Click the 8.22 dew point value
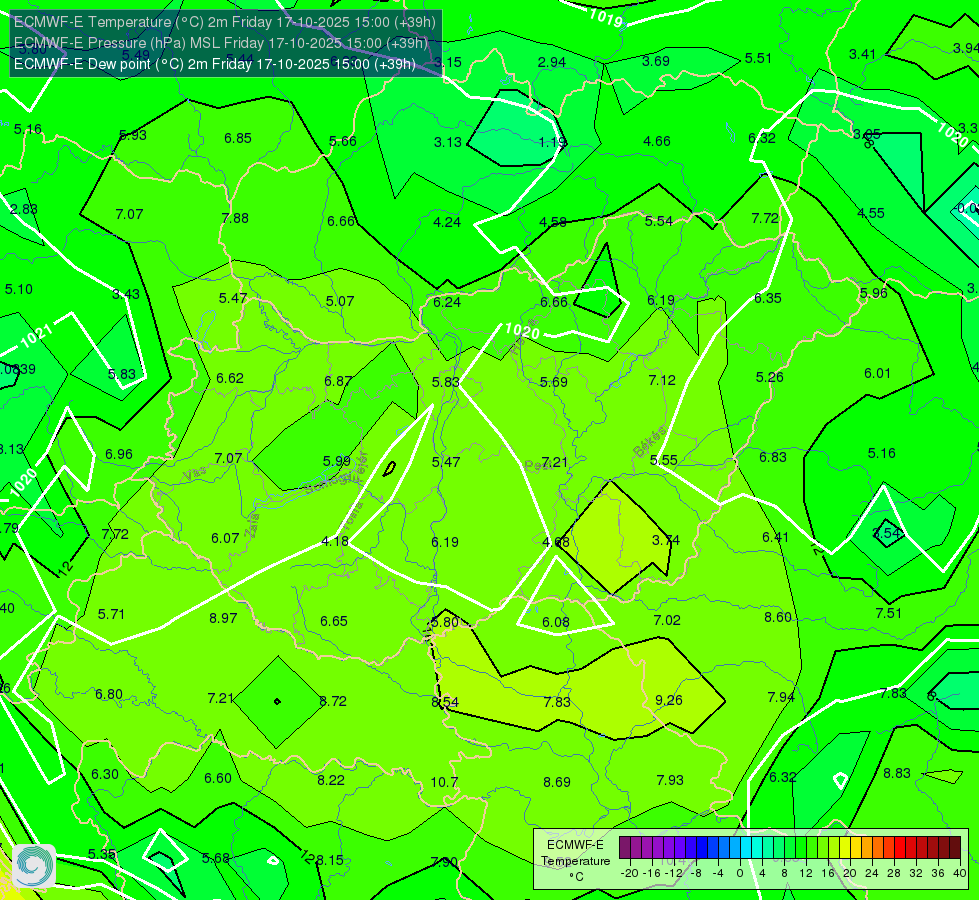Screen dimensions: 979x900 click(x=331, y=780)
